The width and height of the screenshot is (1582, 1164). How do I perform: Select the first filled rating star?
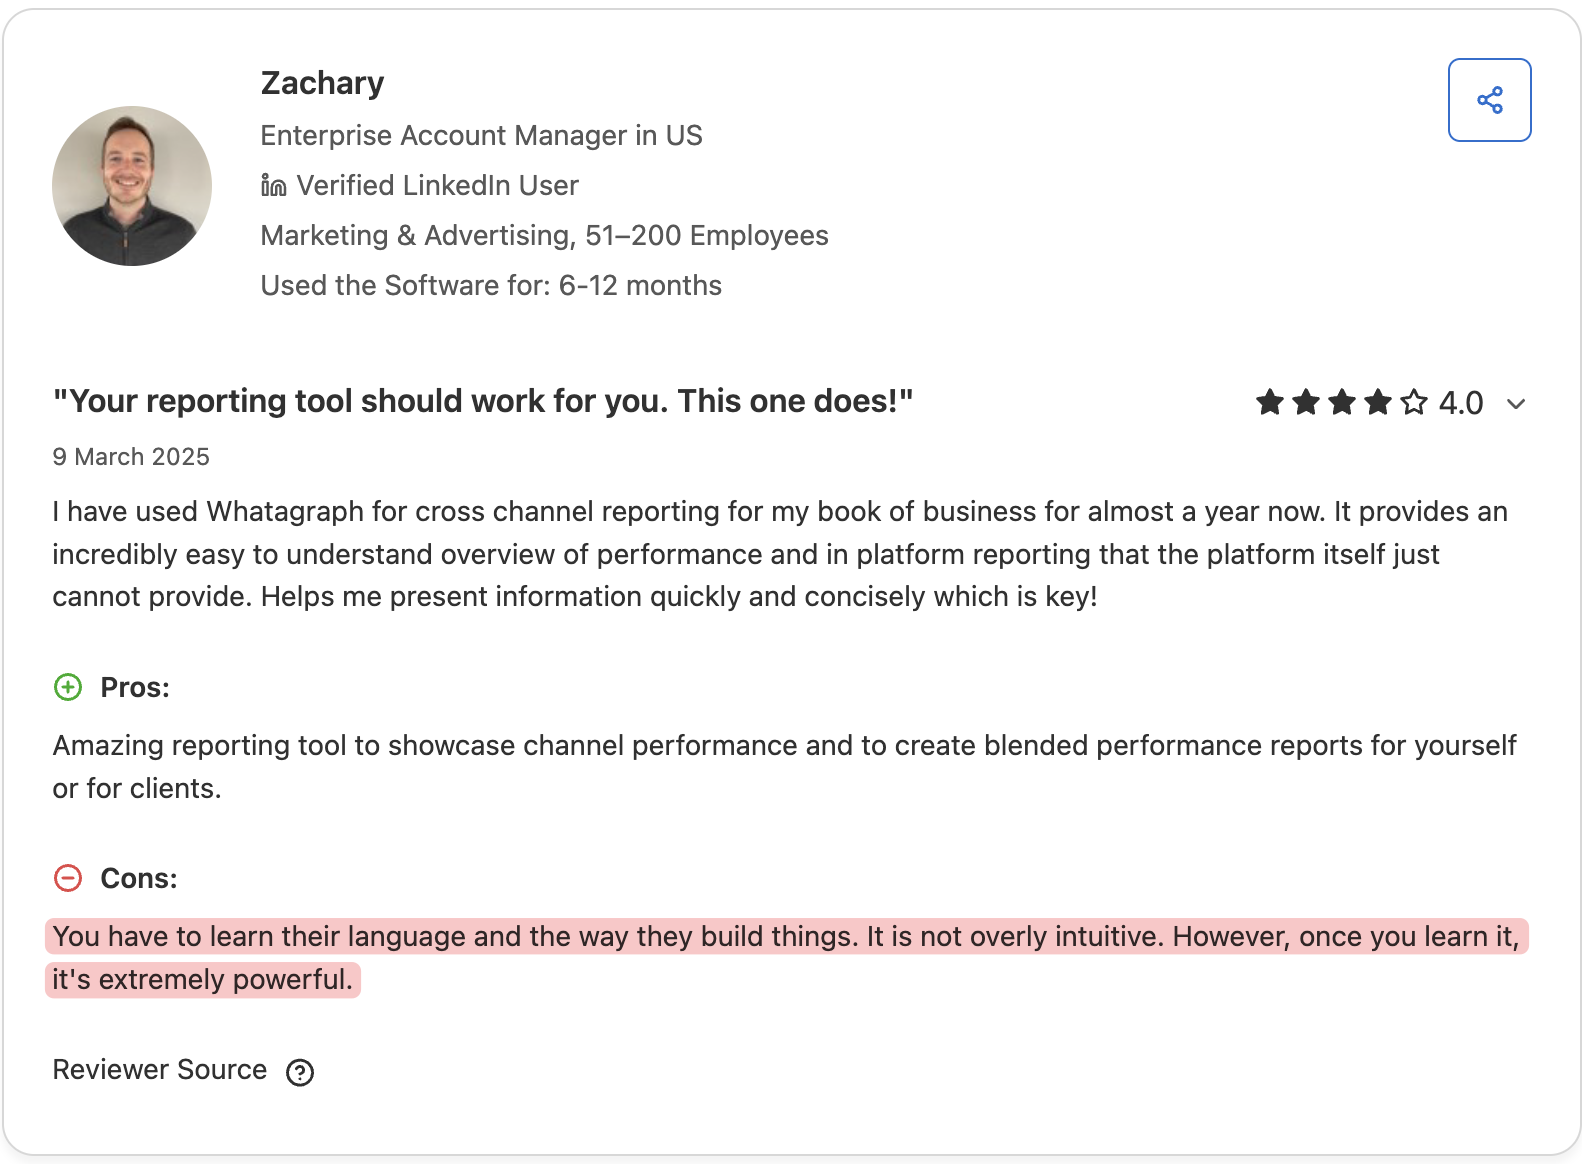(x=1270, y=402)
